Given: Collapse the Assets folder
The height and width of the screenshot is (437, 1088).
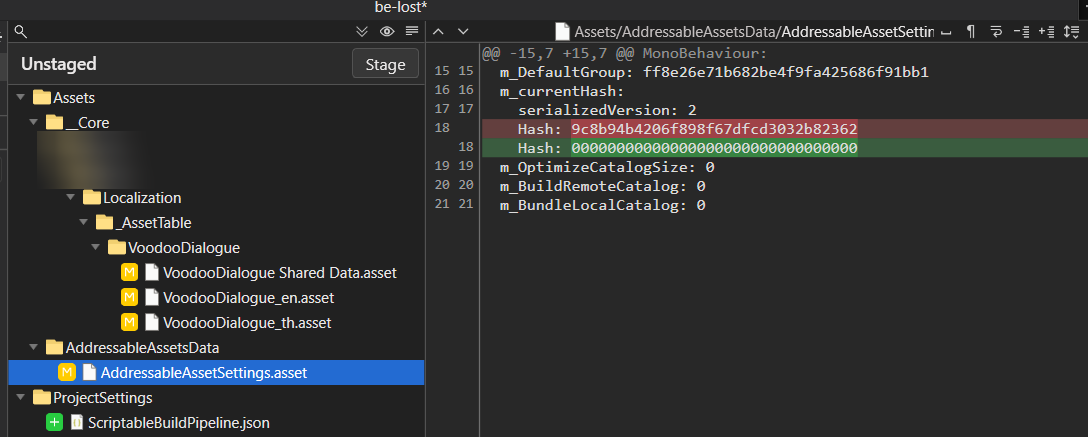Looking at the screenshot, I should pyautogui.click(x=21, y=98).
